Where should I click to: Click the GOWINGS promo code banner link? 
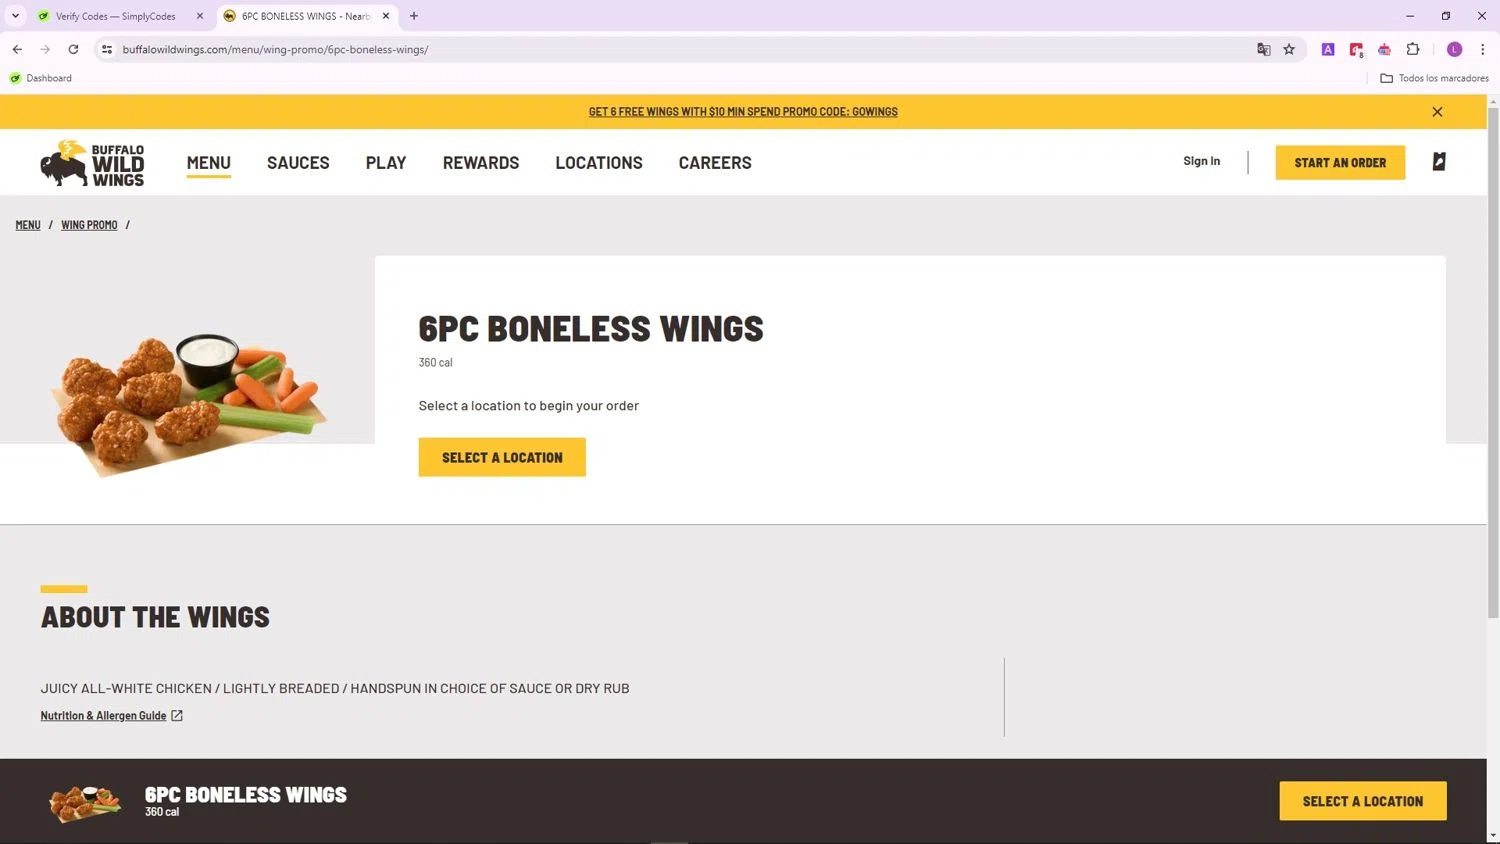pyautogui.click(x=743, y=112)
